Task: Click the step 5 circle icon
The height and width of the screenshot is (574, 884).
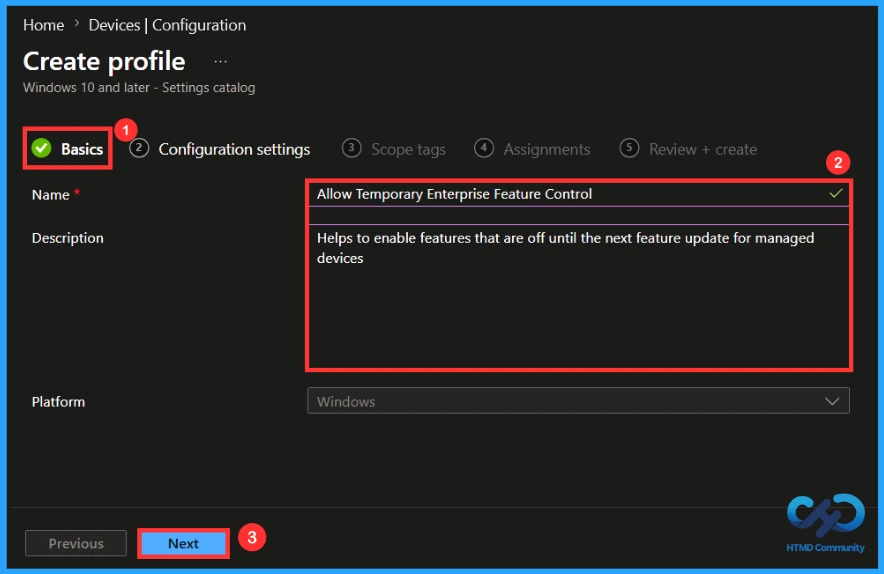Action: pos(629,148)
